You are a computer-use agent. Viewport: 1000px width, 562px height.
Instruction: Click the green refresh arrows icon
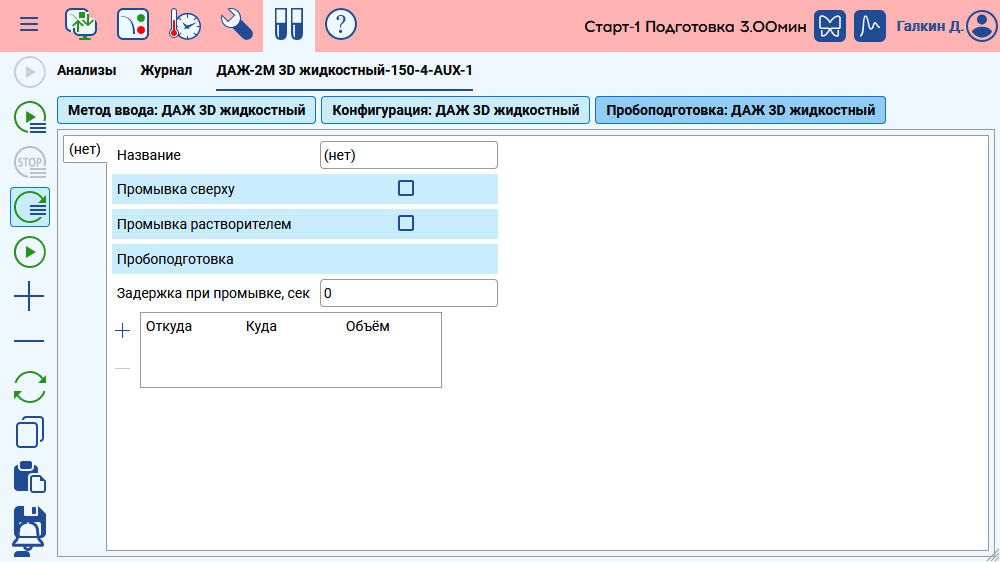(30, 387)
